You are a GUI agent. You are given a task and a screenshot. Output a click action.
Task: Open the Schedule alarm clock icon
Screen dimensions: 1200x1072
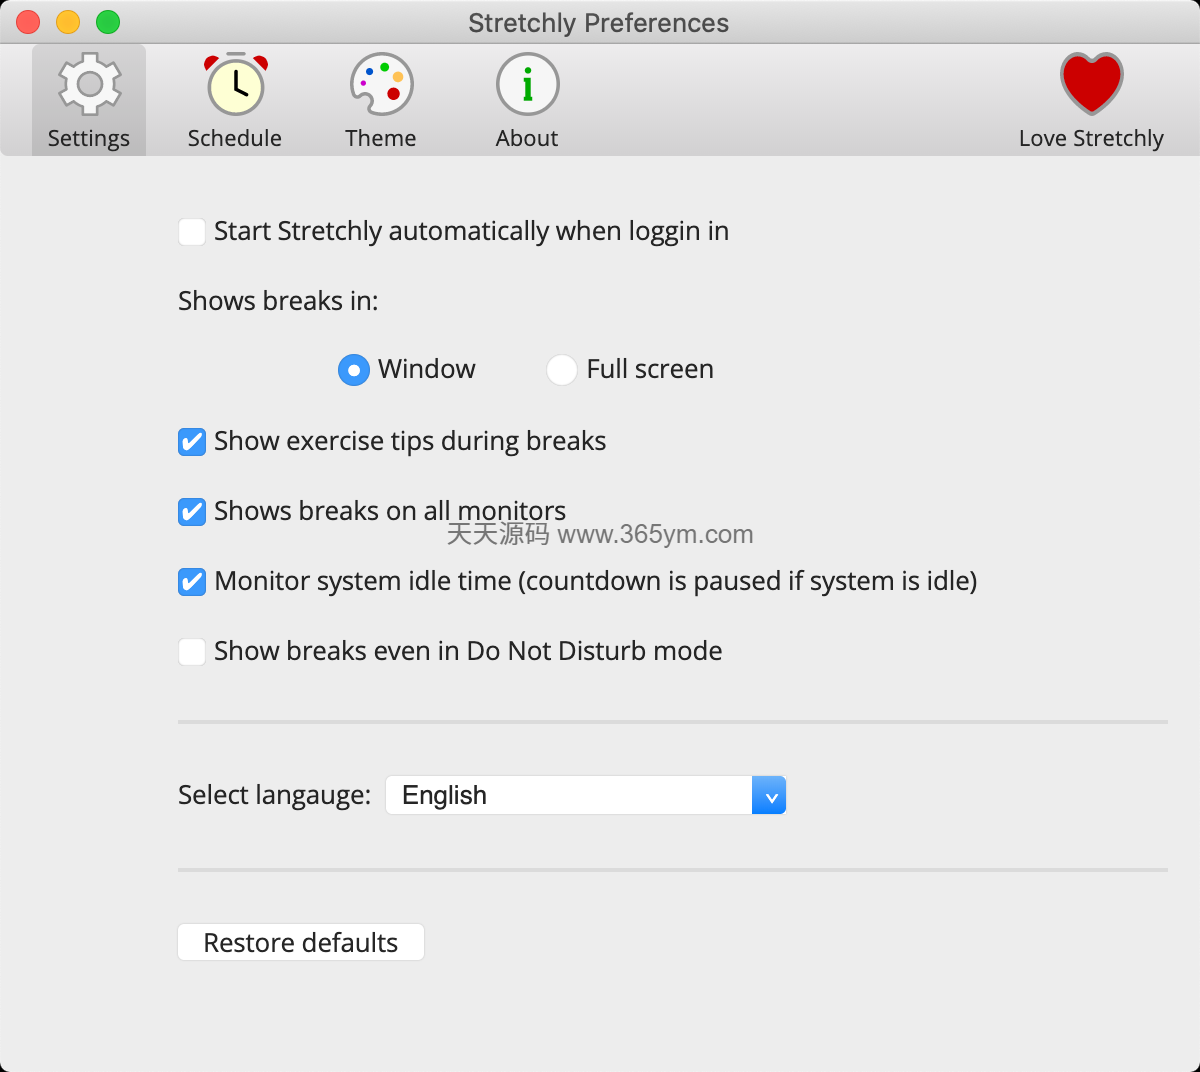click(x=235, y=84)
